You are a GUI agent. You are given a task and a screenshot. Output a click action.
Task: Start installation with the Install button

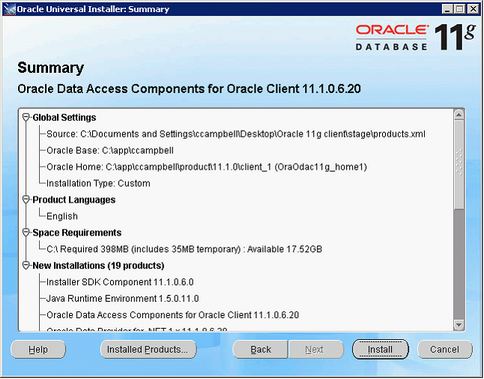tap(380, 349)
